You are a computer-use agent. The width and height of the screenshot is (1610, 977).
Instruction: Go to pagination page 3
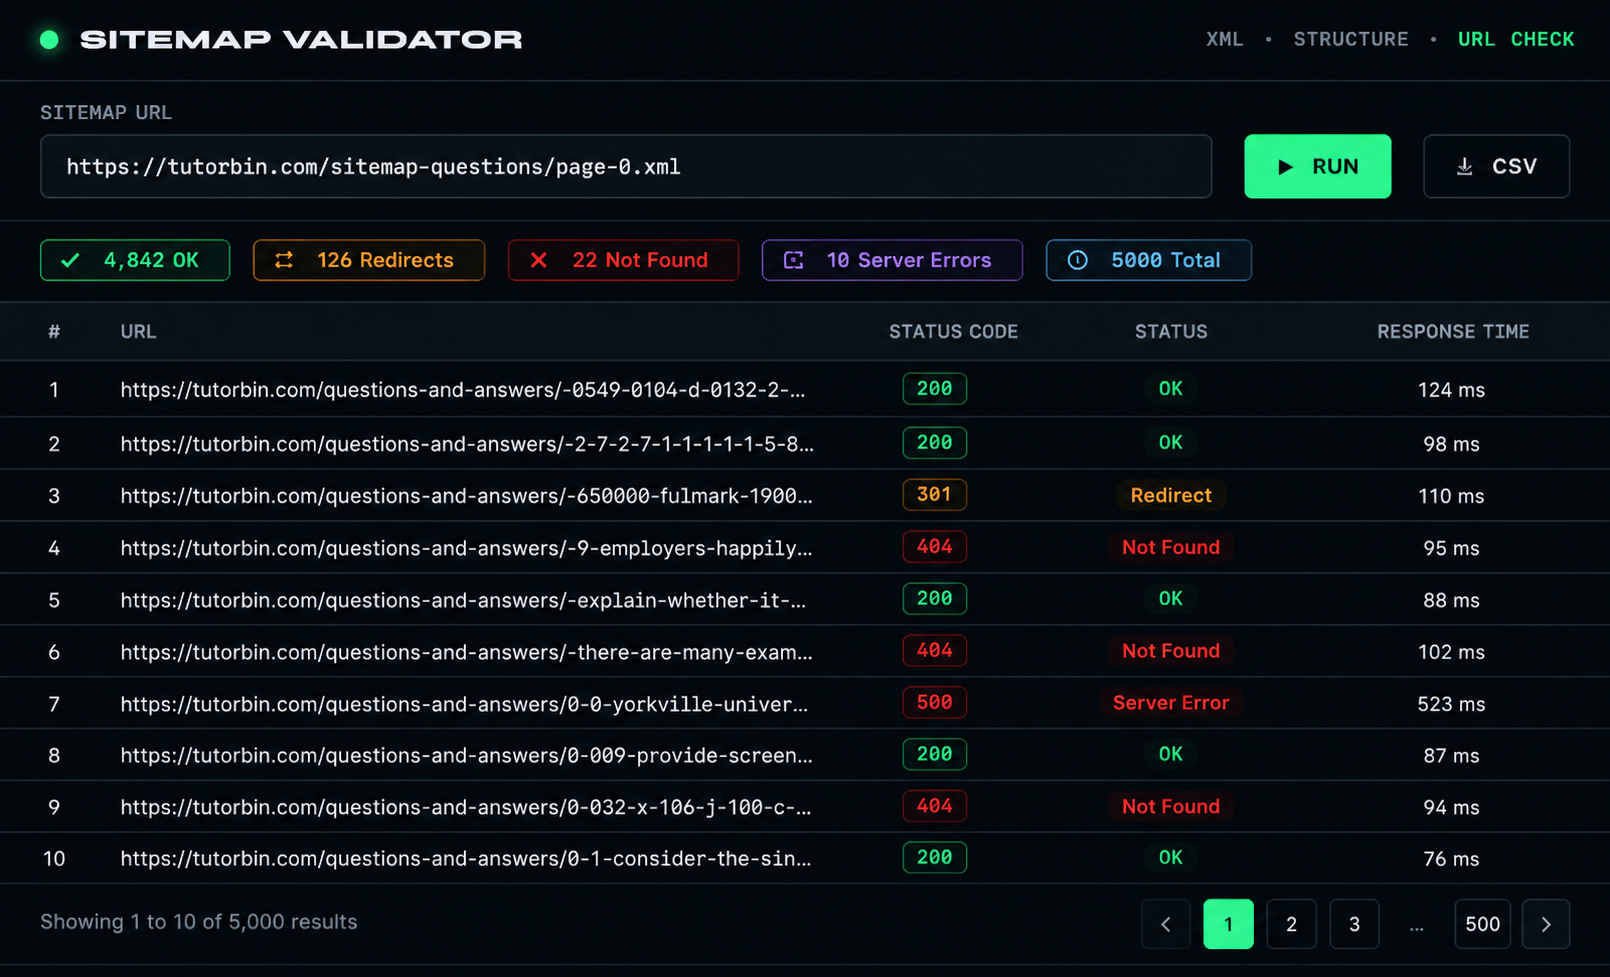(x=1354, y=924)
